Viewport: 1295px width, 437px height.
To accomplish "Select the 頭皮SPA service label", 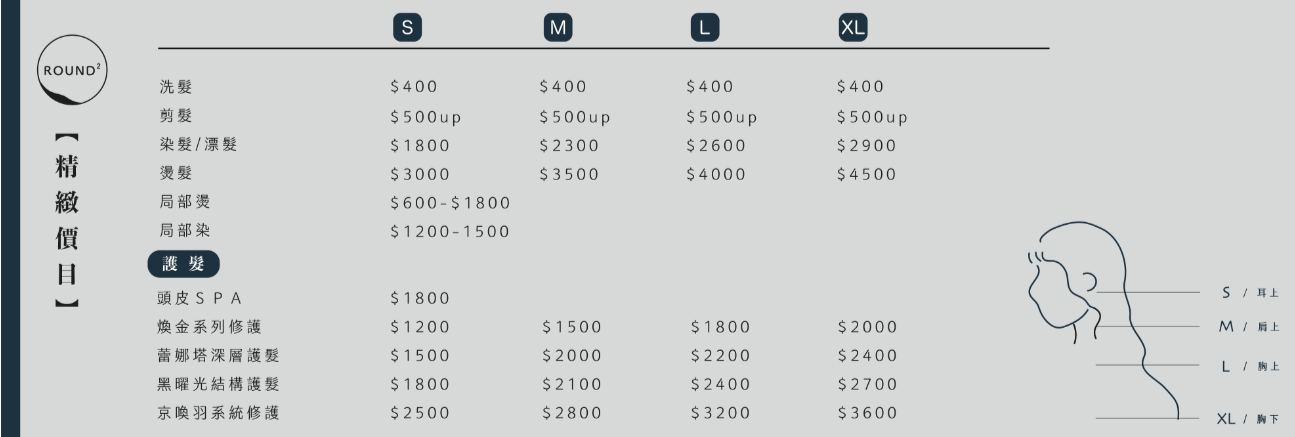I will point(201,298).
